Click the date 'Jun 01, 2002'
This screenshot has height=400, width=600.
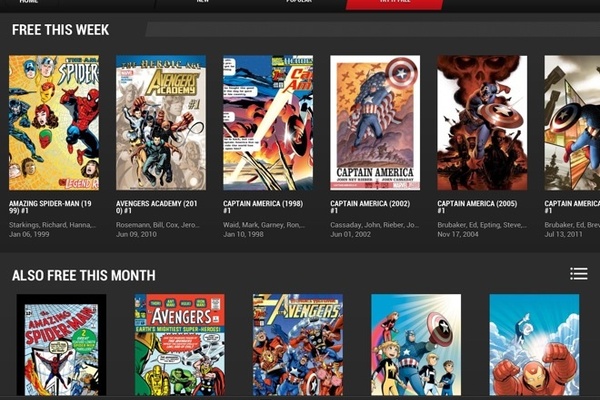(351, 234)
